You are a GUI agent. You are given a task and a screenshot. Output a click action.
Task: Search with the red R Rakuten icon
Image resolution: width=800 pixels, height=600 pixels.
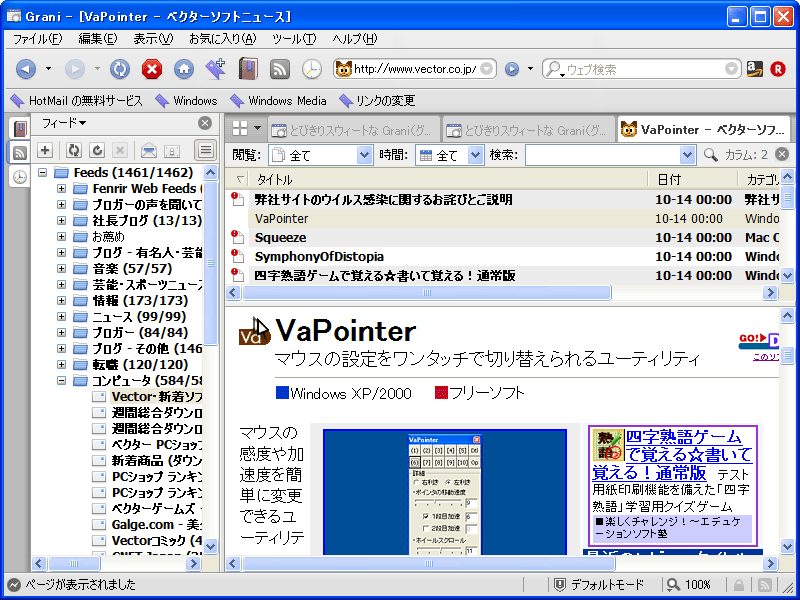click(x=778, y=69)
